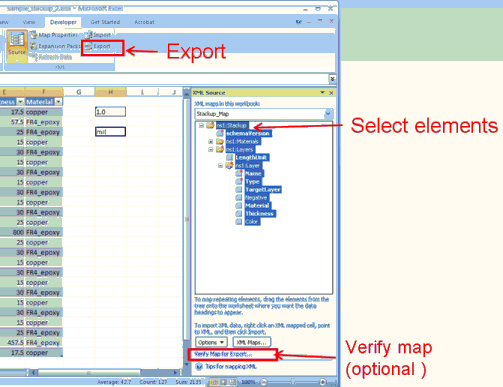Click the Thickness element icon
503x387 pixels.
(x=239, y=213)
